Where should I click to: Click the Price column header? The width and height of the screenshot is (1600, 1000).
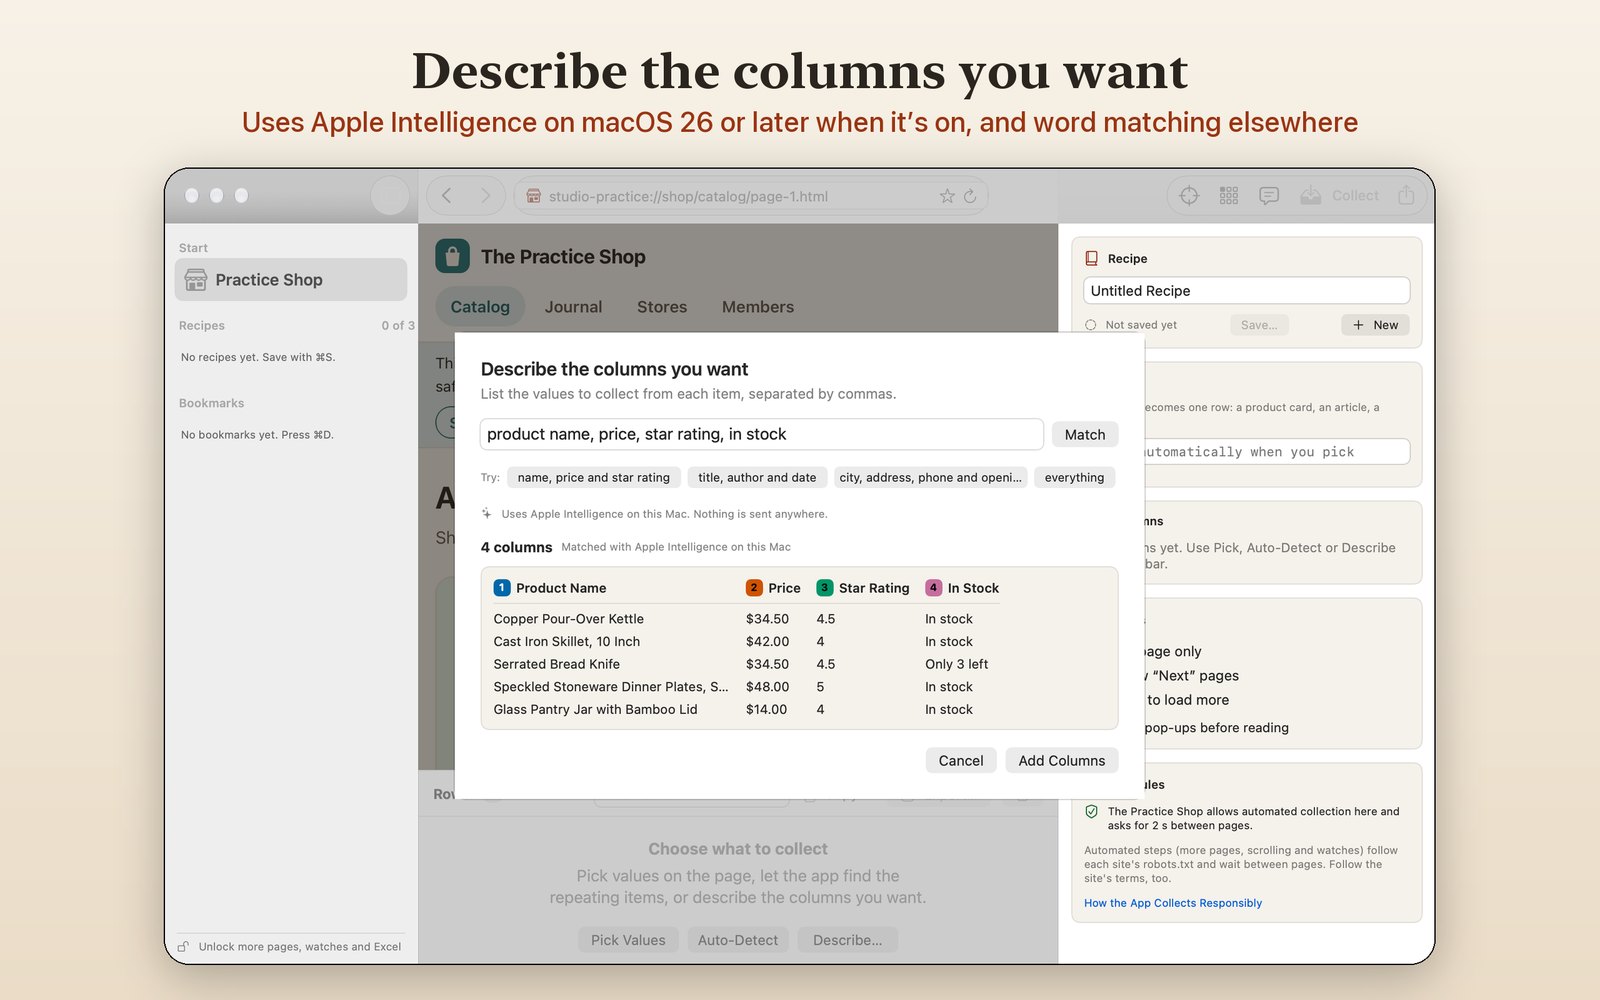pos(773,588)
